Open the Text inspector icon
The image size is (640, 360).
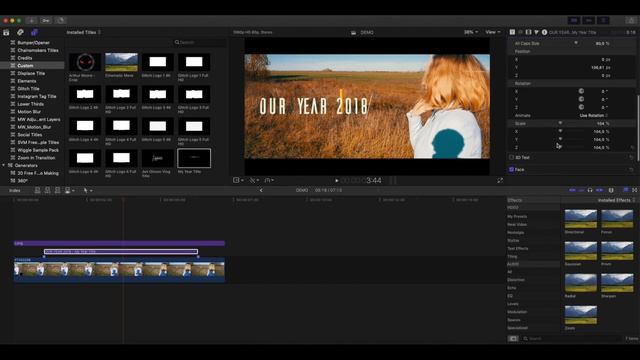click(x=512, y=32)
